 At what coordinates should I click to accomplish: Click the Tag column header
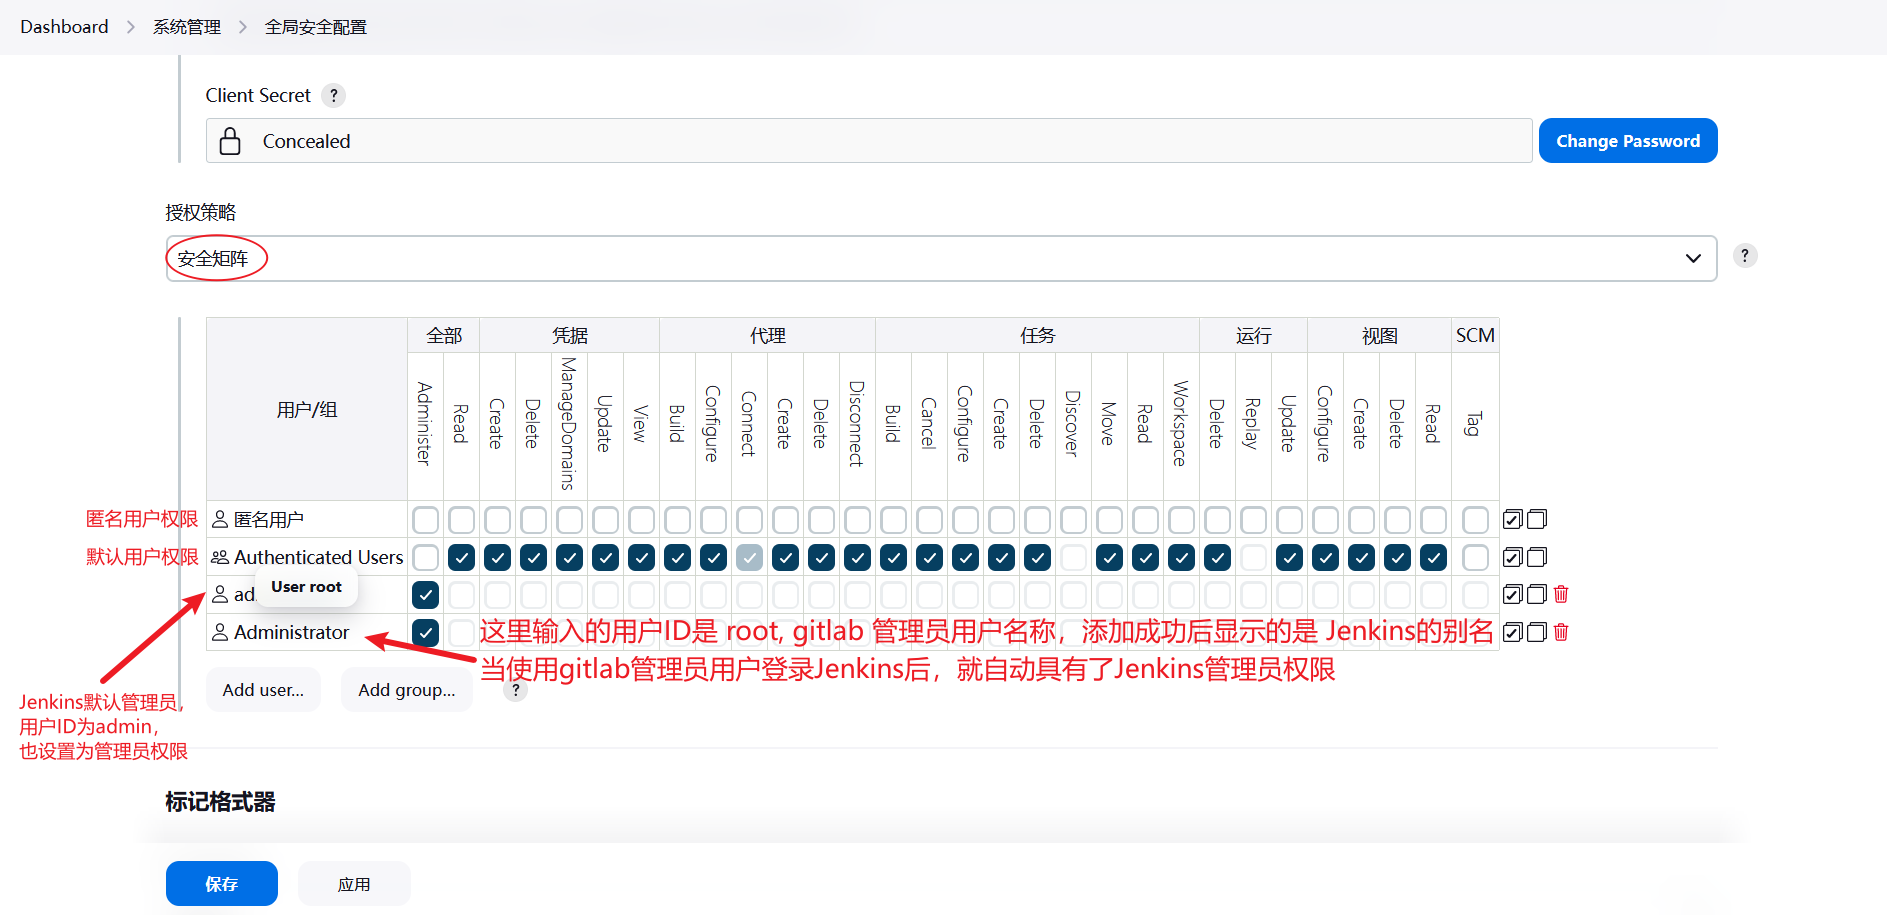[1474, 424]
